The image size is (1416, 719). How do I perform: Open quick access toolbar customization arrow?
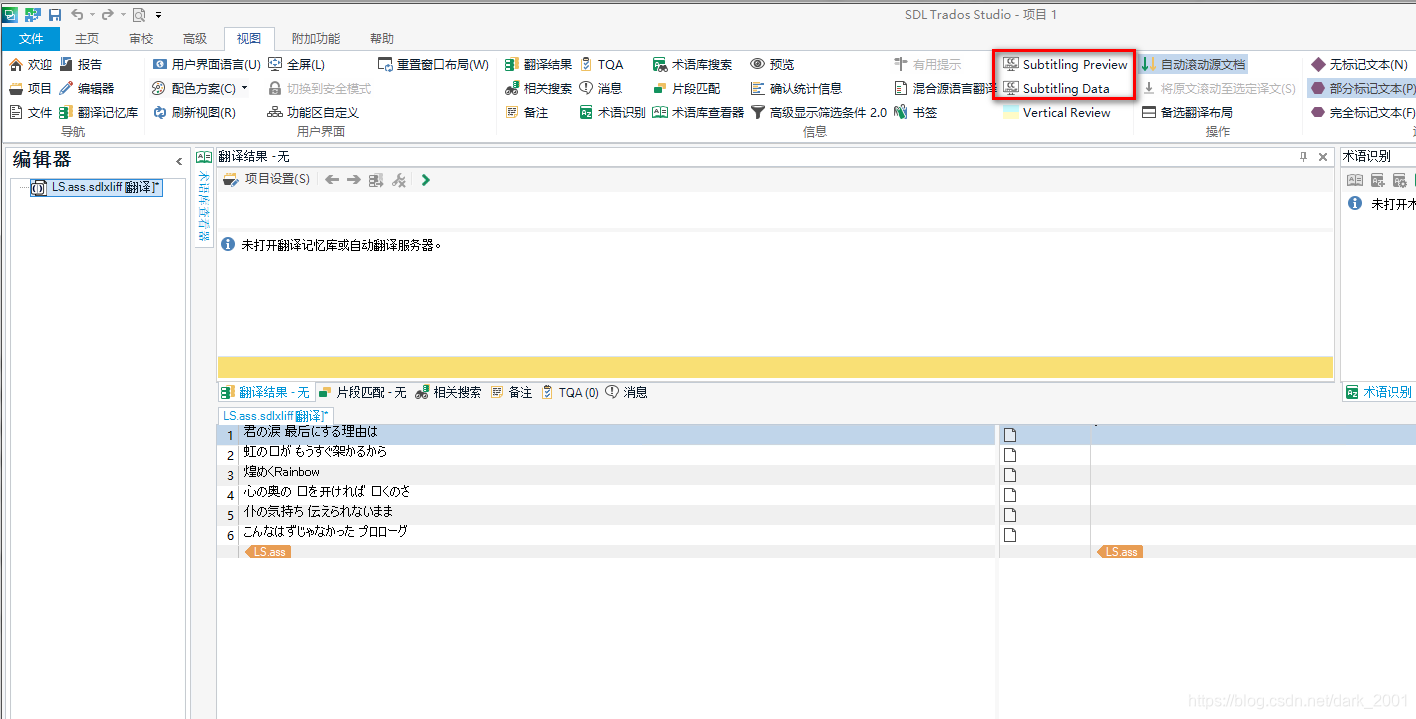coord(158,15)
